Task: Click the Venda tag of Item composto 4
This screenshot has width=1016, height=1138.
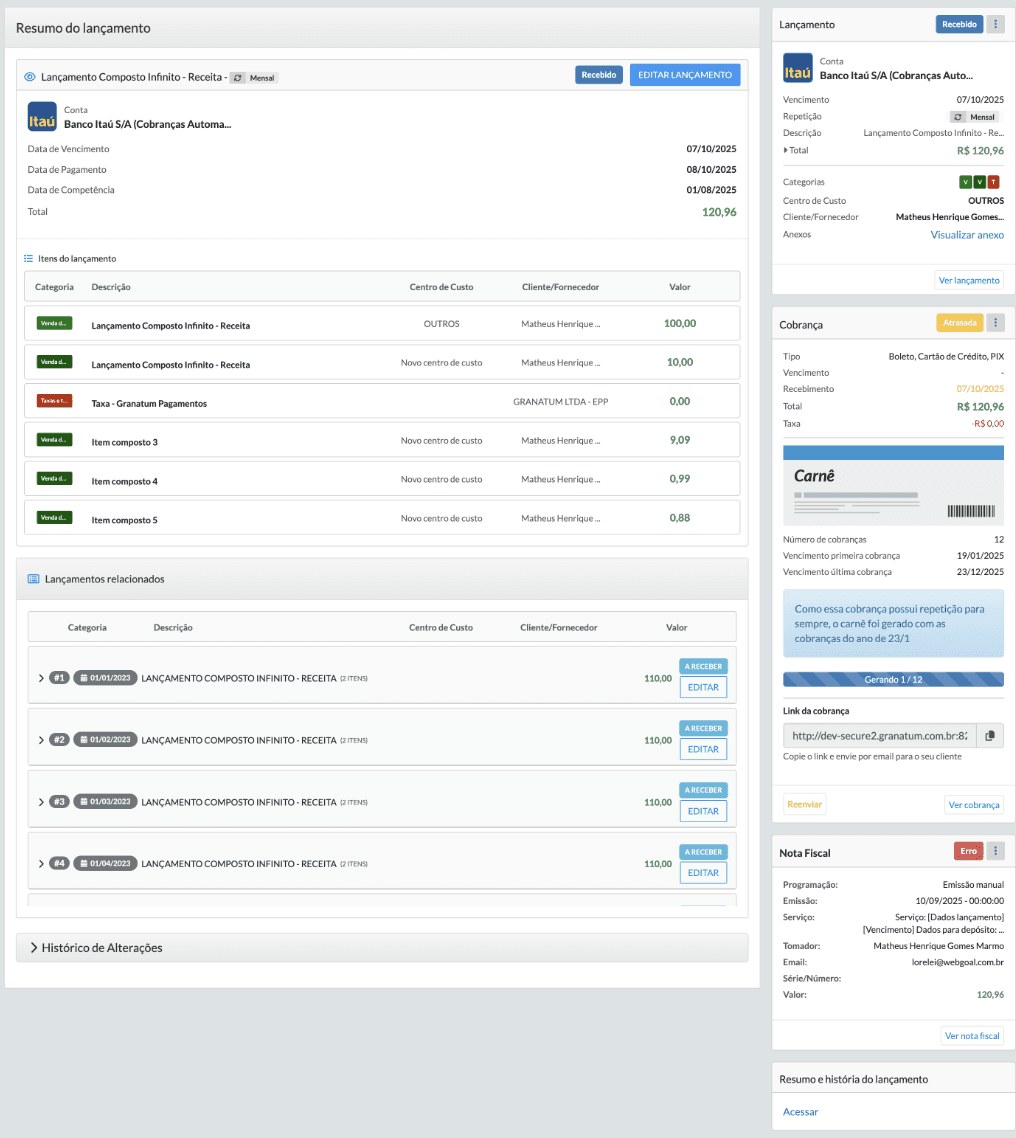Action: click(x=54, y=478)
